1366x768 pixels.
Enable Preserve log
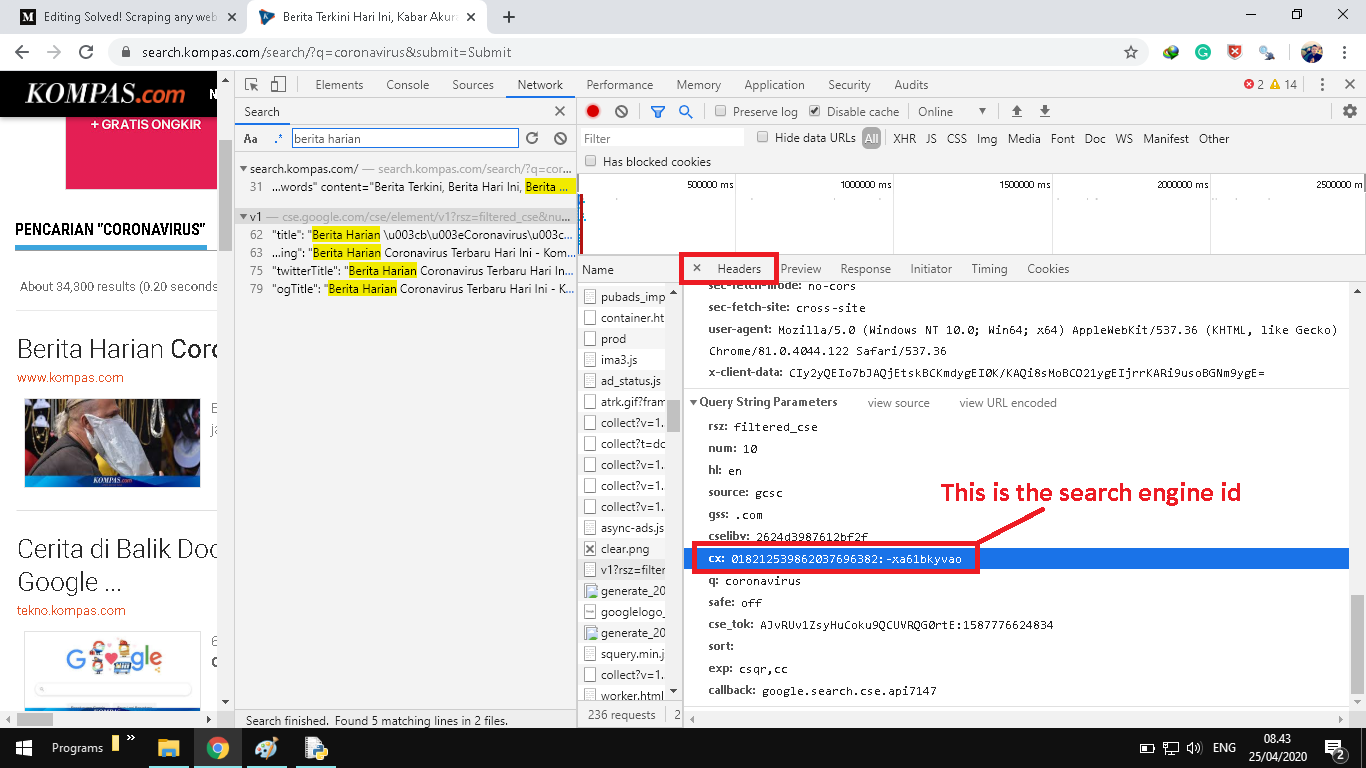click(x=717, y=111)
